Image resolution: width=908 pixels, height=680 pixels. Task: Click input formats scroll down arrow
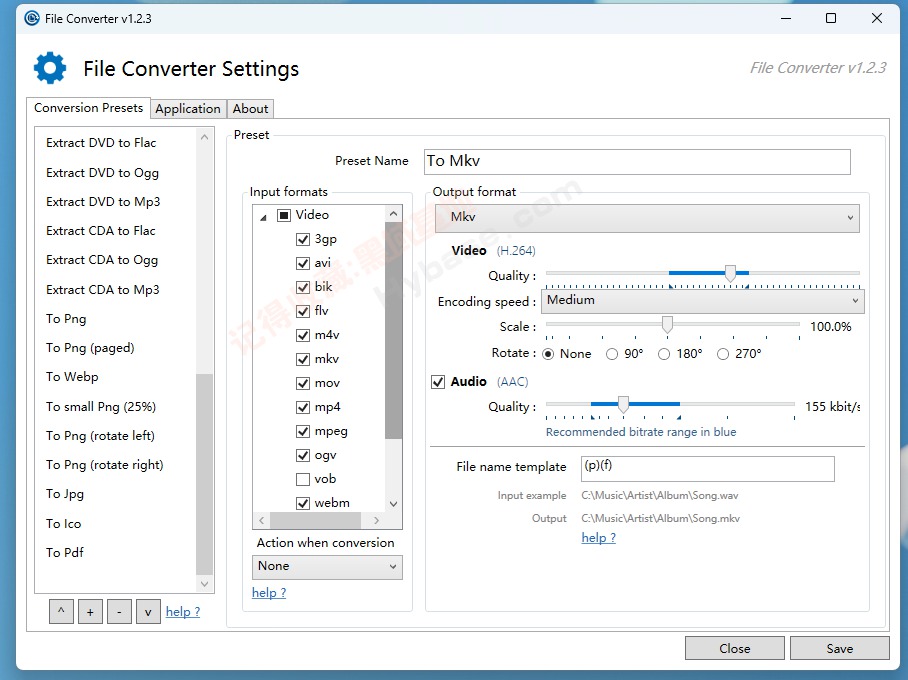pos(394,504)
